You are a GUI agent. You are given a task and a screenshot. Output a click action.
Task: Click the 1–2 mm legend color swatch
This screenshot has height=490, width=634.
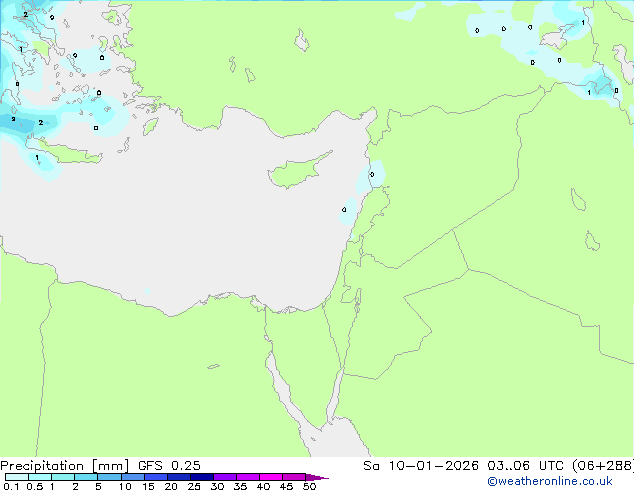(63, 477)
